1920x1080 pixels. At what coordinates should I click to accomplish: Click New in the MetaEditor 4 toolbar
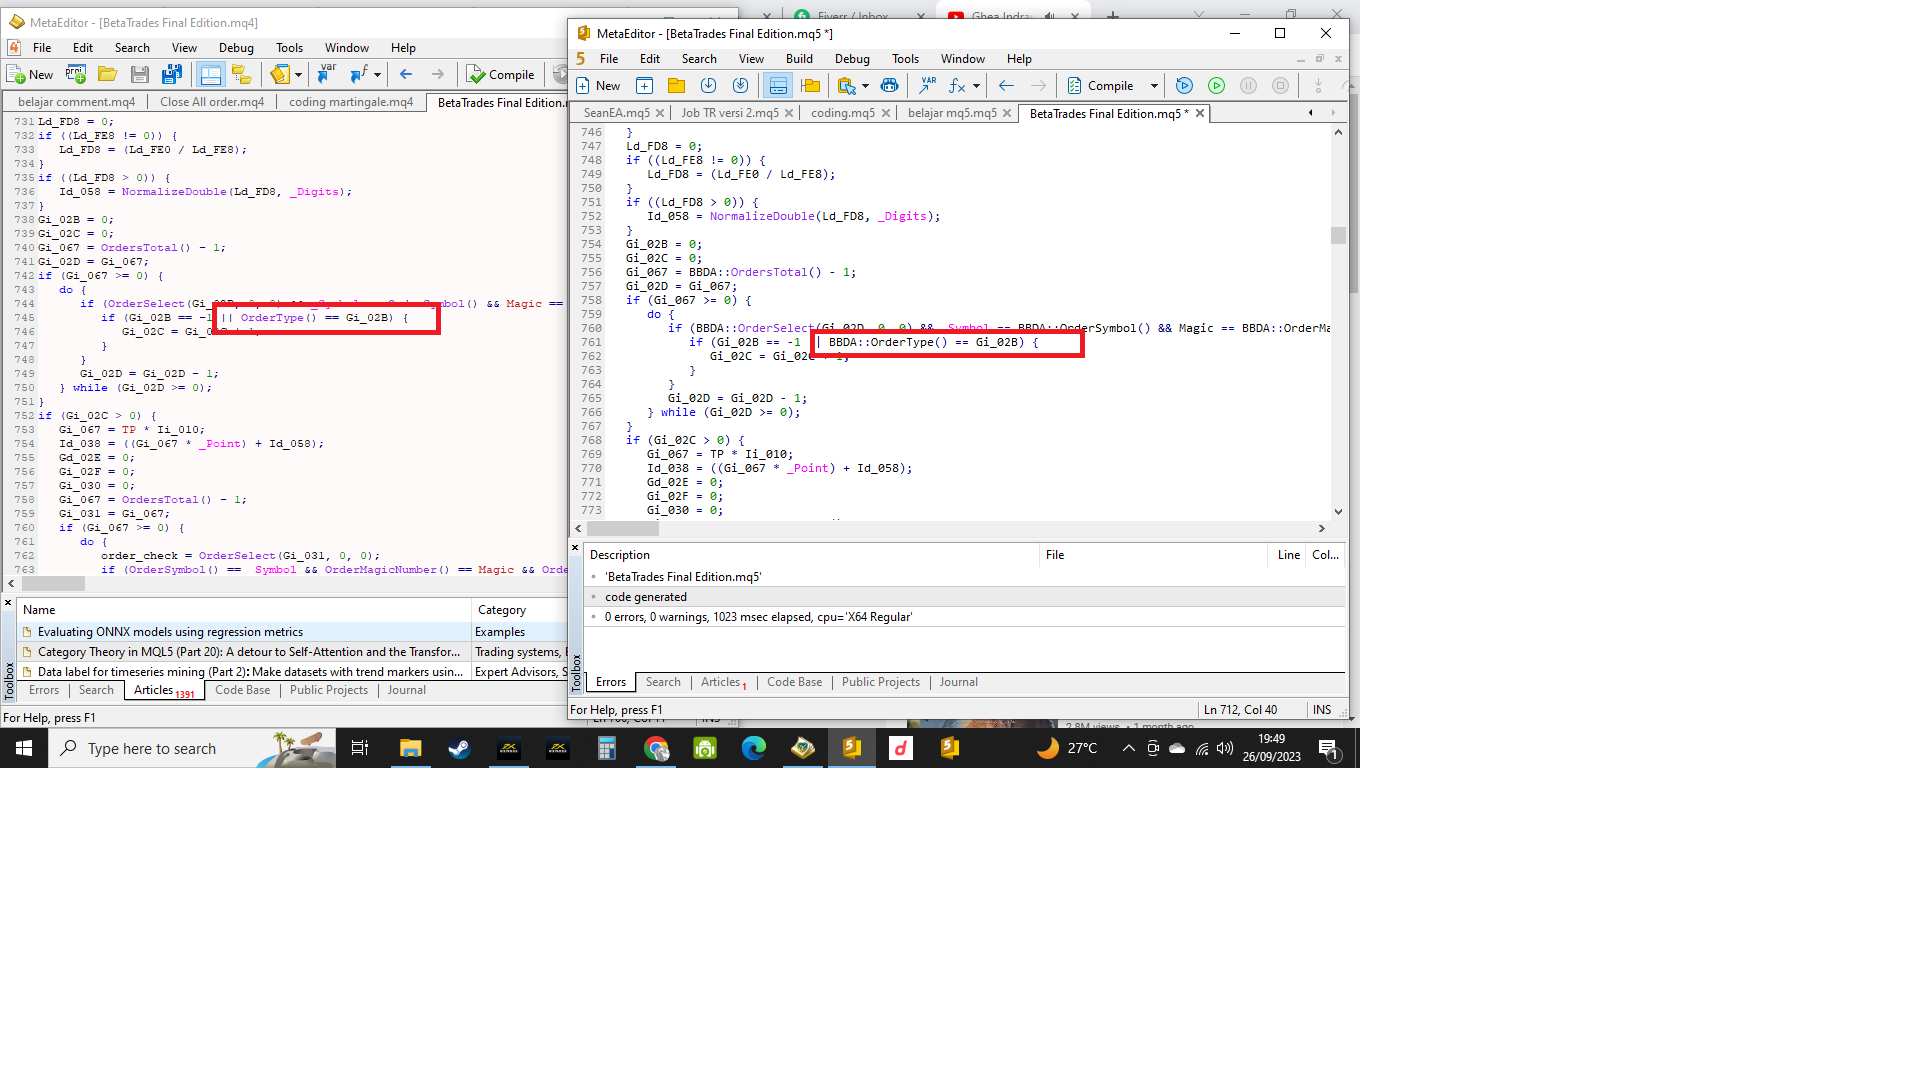(x=30, y=75)
